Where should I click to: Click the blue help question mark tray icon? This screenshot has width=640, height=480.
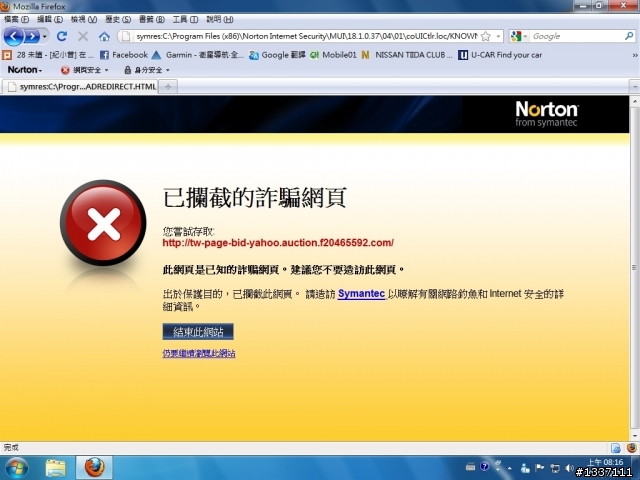pos(484,466)
